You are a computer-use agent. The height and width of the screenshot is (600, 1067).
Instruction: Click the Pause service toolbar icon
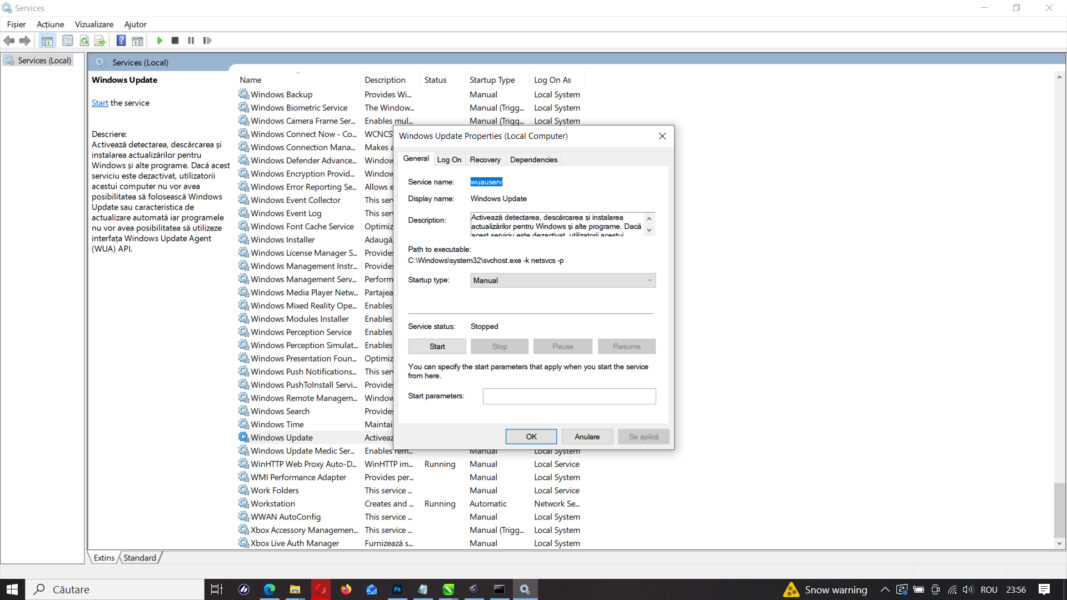[x=190, y=40]
